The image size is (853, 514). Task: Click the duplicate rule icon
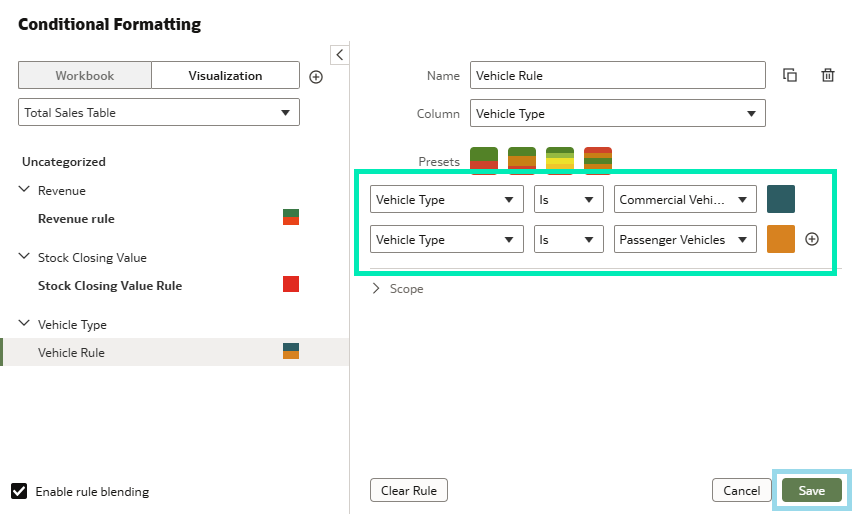[790, 75]
